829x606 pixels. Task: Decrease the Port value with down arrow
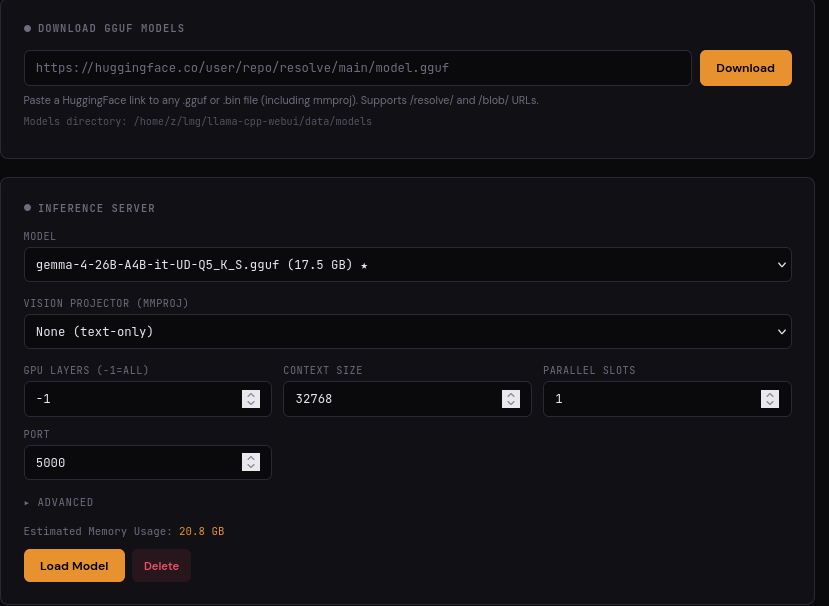(251, 466)
